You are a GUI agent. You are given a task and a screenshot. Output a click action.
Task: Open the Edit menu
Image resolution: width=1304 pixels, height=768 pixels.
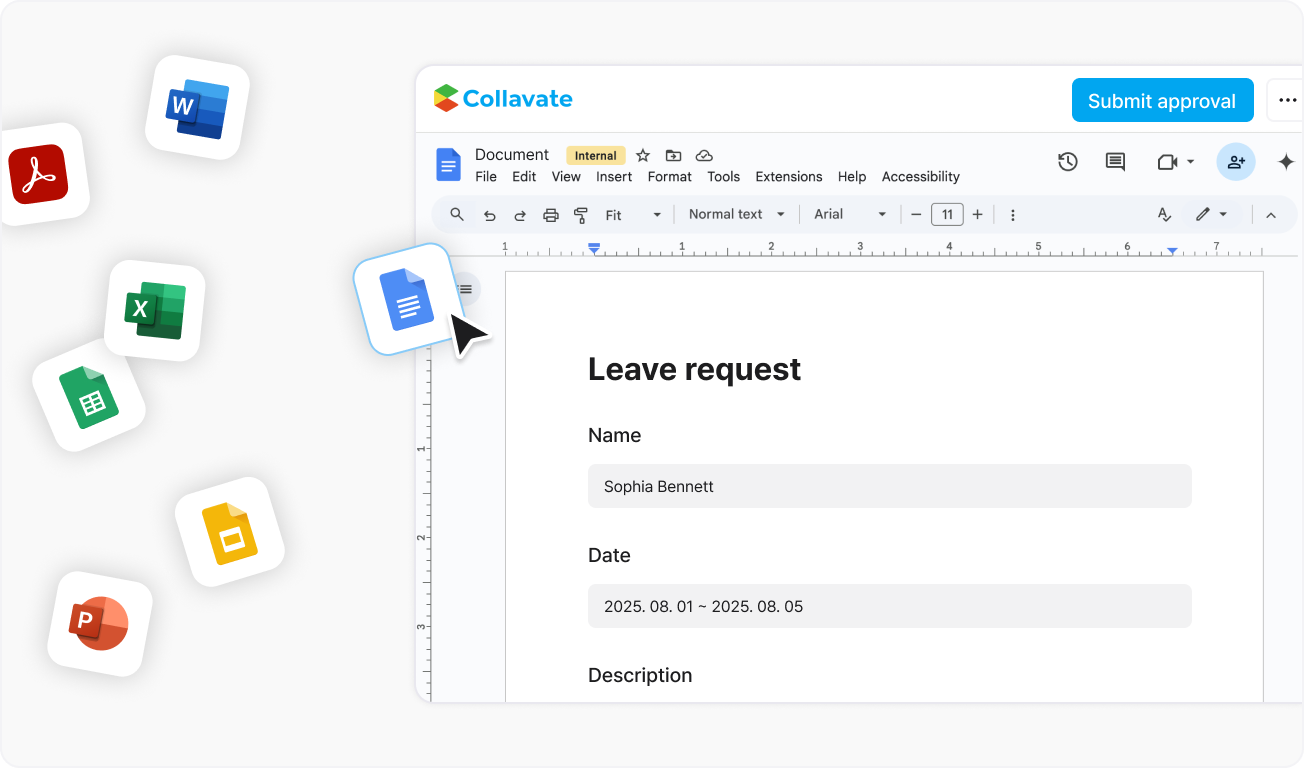(x=524, y=177)
